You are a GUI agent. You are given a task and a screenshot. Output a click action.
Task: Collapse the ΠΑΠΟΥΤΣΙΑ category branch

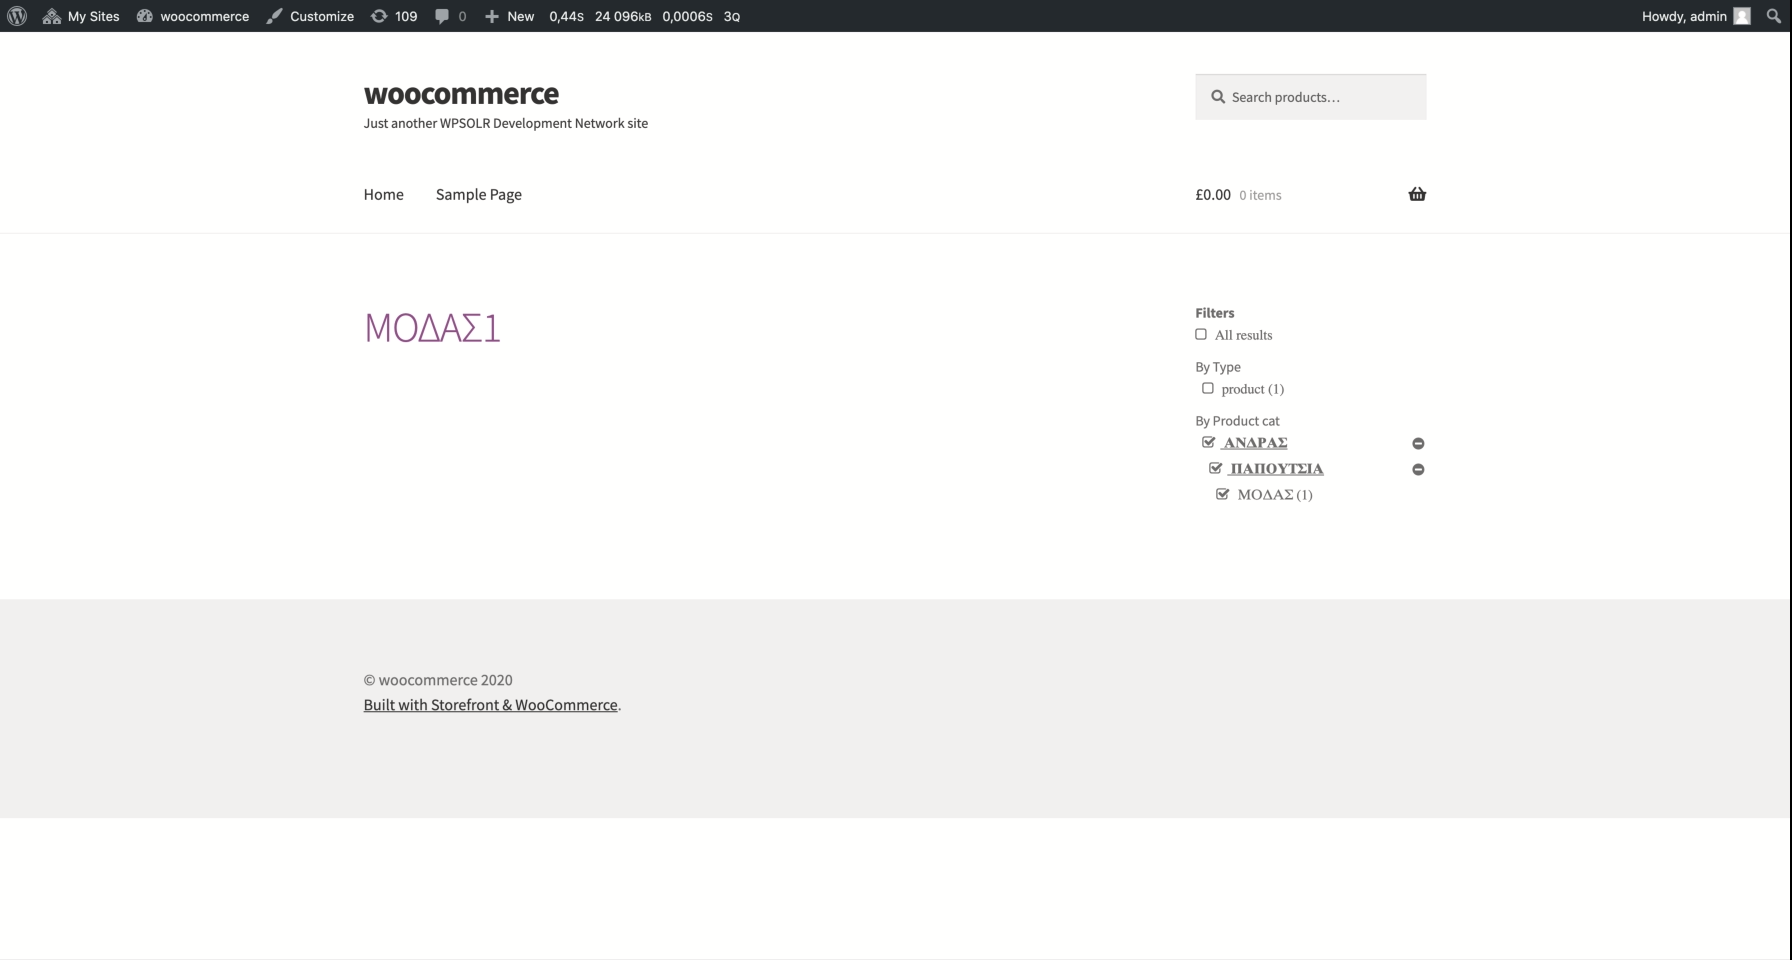click(1418, 469)
